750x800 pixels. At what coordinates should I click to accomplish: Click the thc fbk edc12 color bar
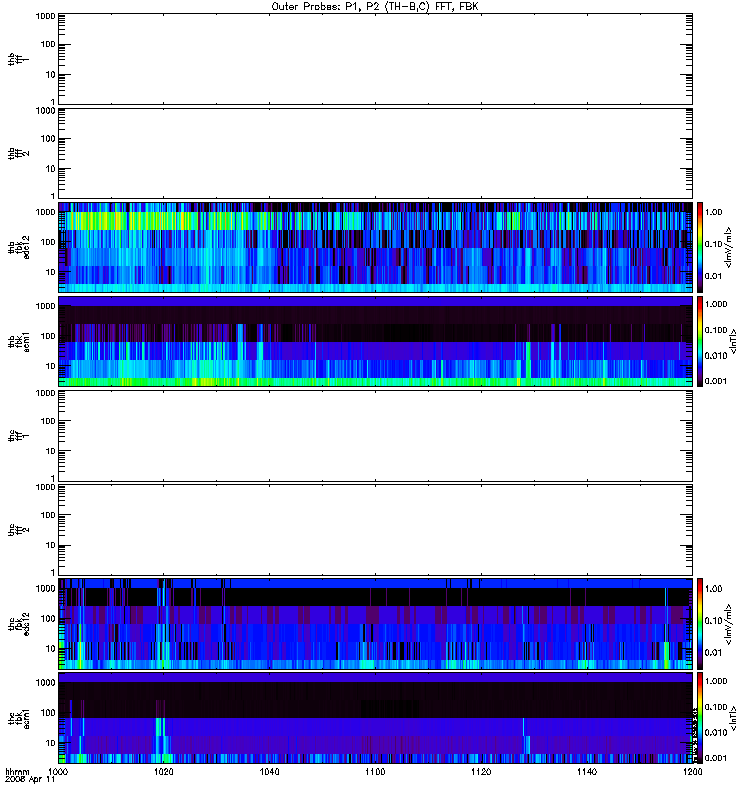pos(700,623)
